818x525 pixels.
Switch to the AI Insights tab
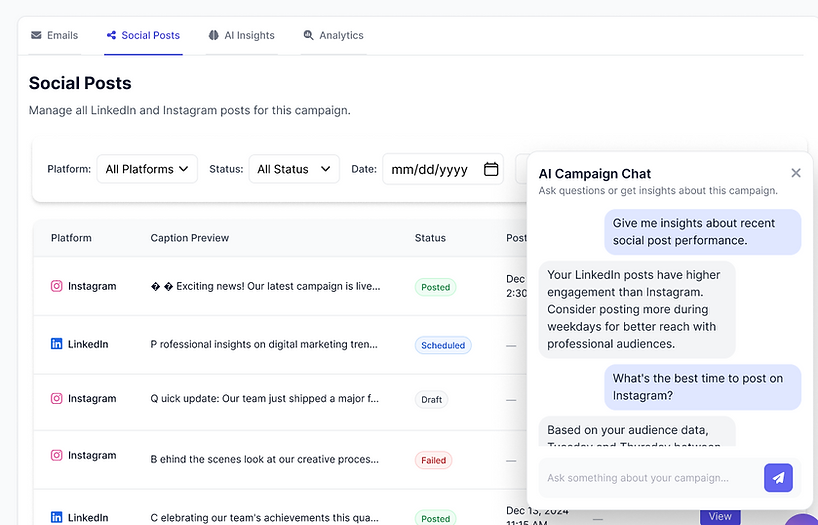point(249,35)
